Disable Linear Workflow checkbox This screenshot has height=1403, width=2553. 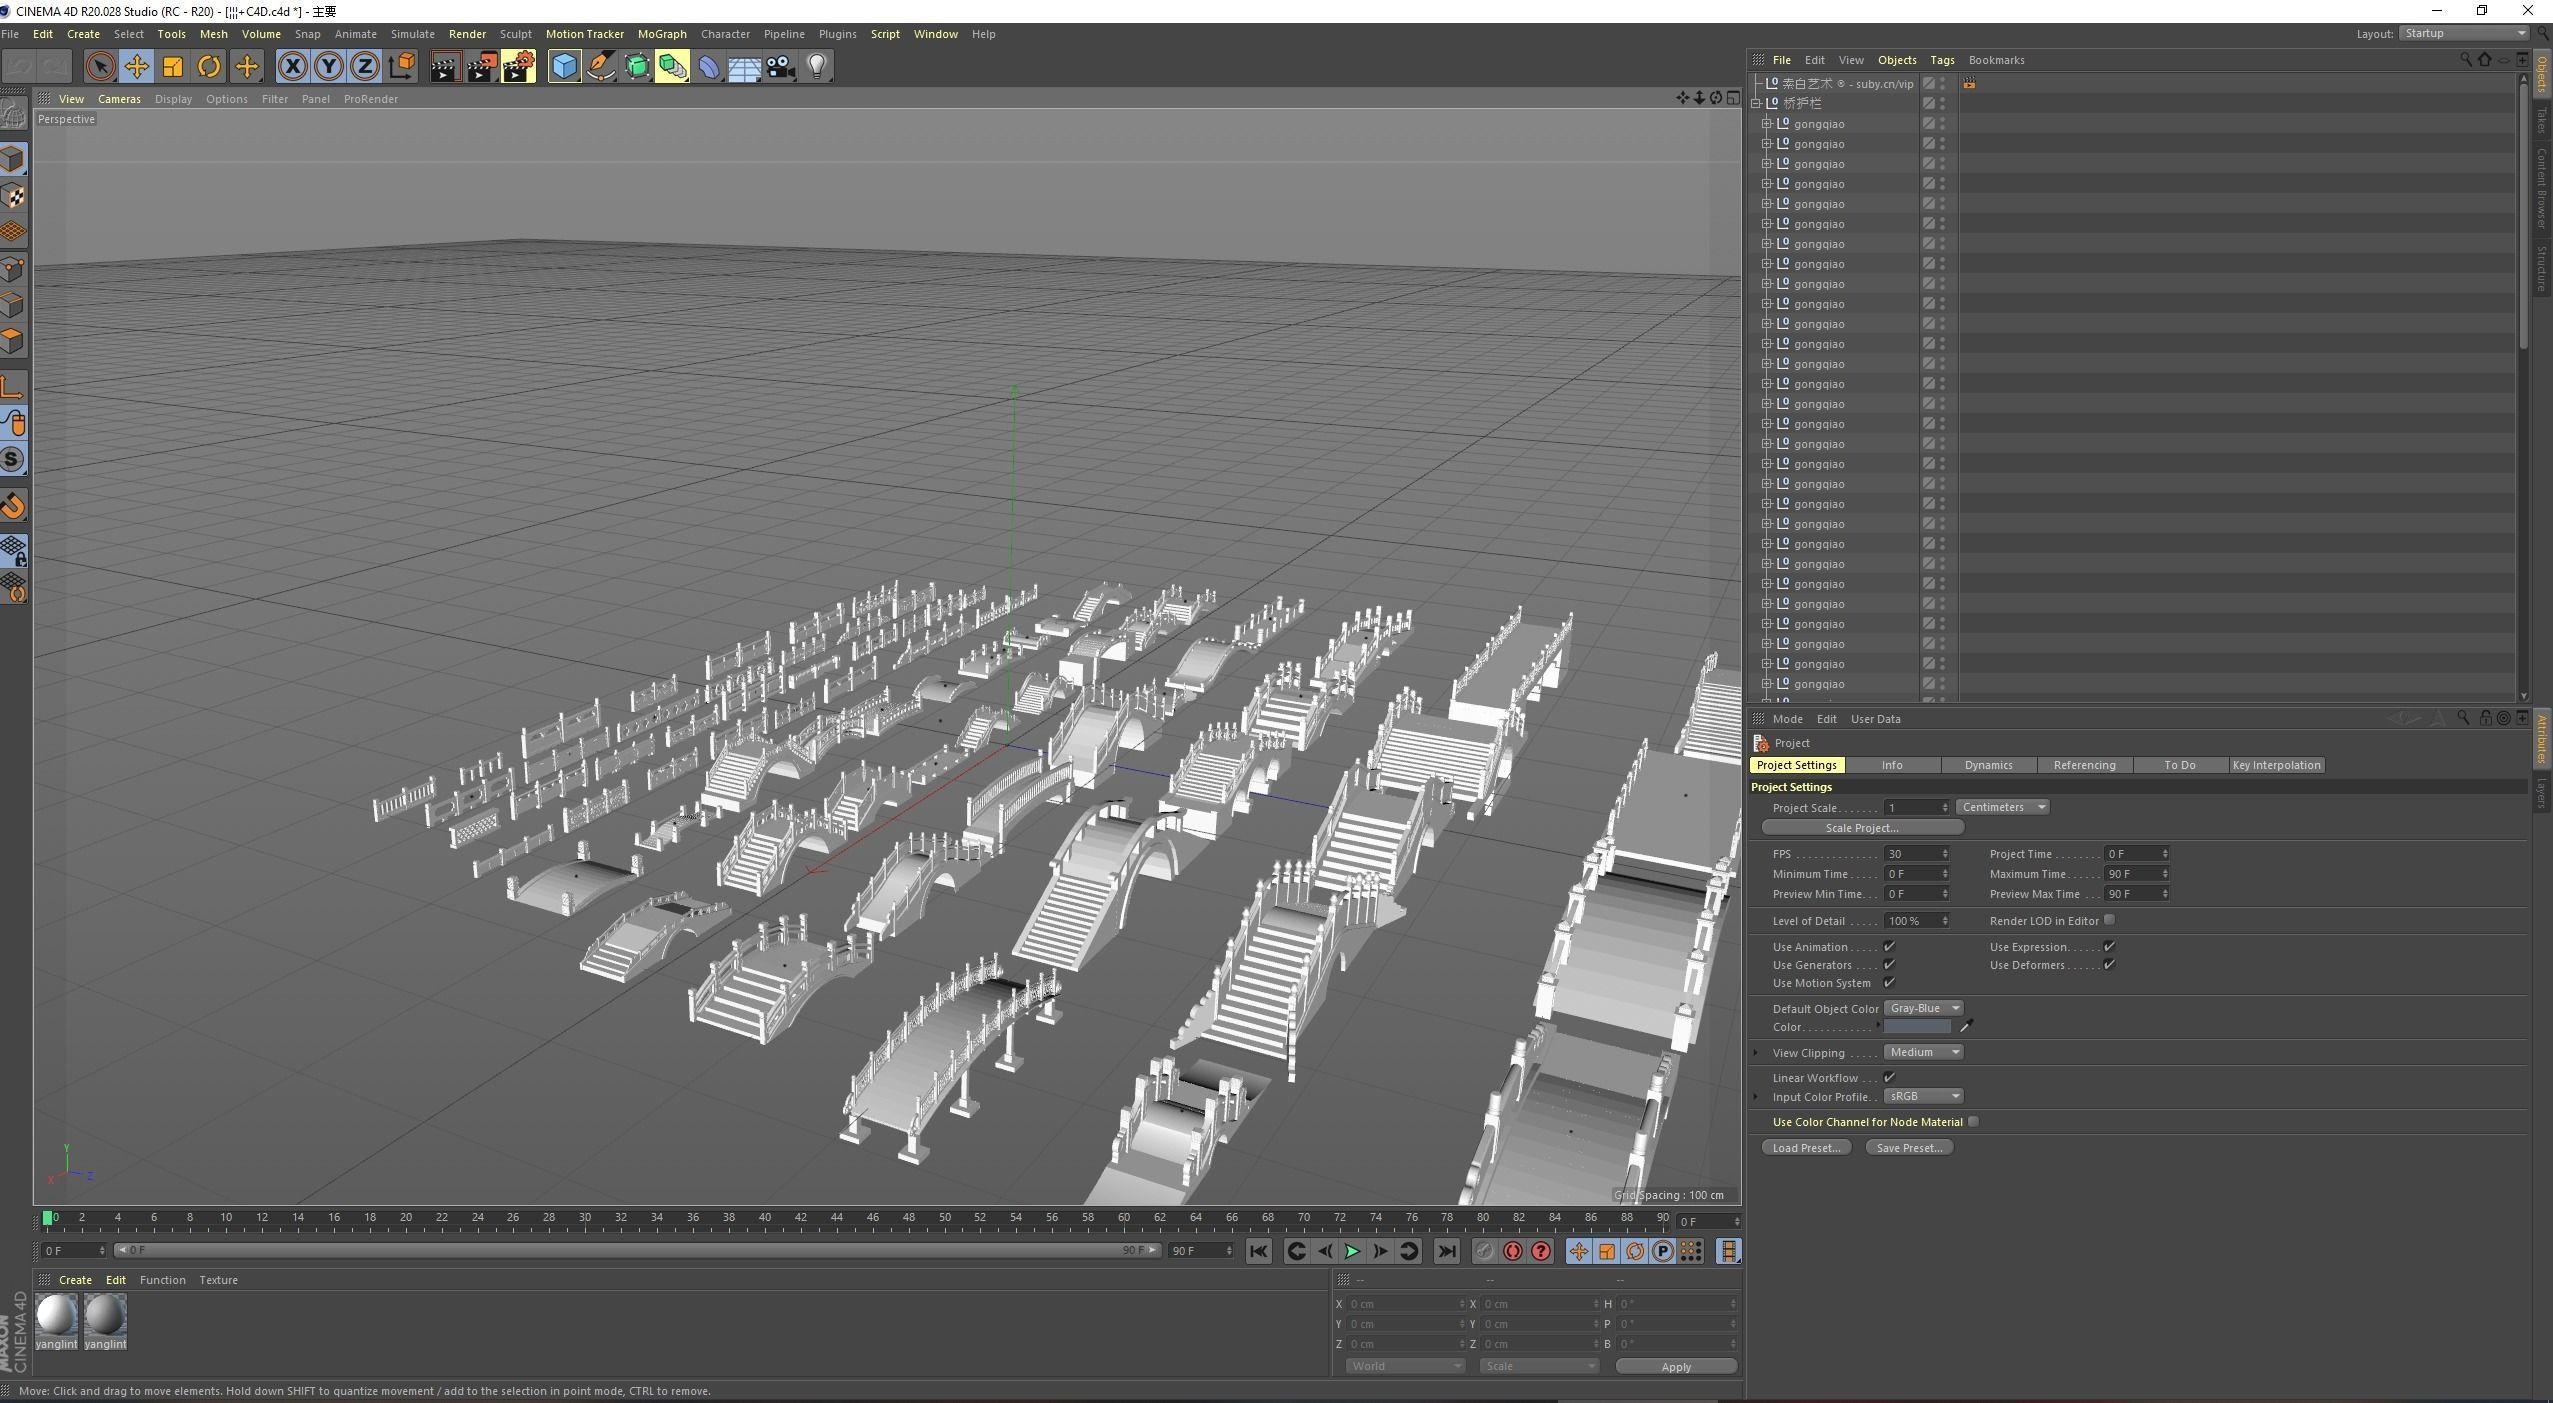coord(1889,1077)
